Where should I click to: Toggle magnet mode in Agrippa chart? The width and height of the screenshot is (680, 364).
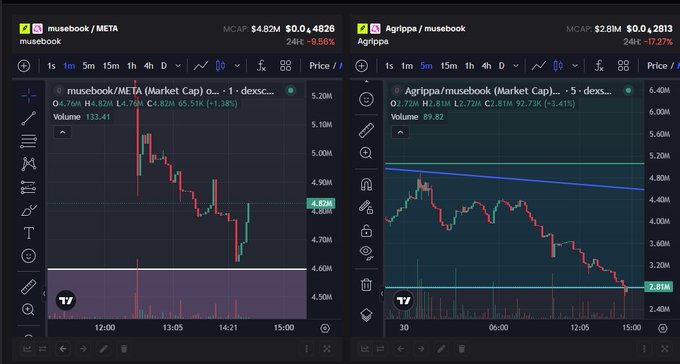[x=366, y=184]
